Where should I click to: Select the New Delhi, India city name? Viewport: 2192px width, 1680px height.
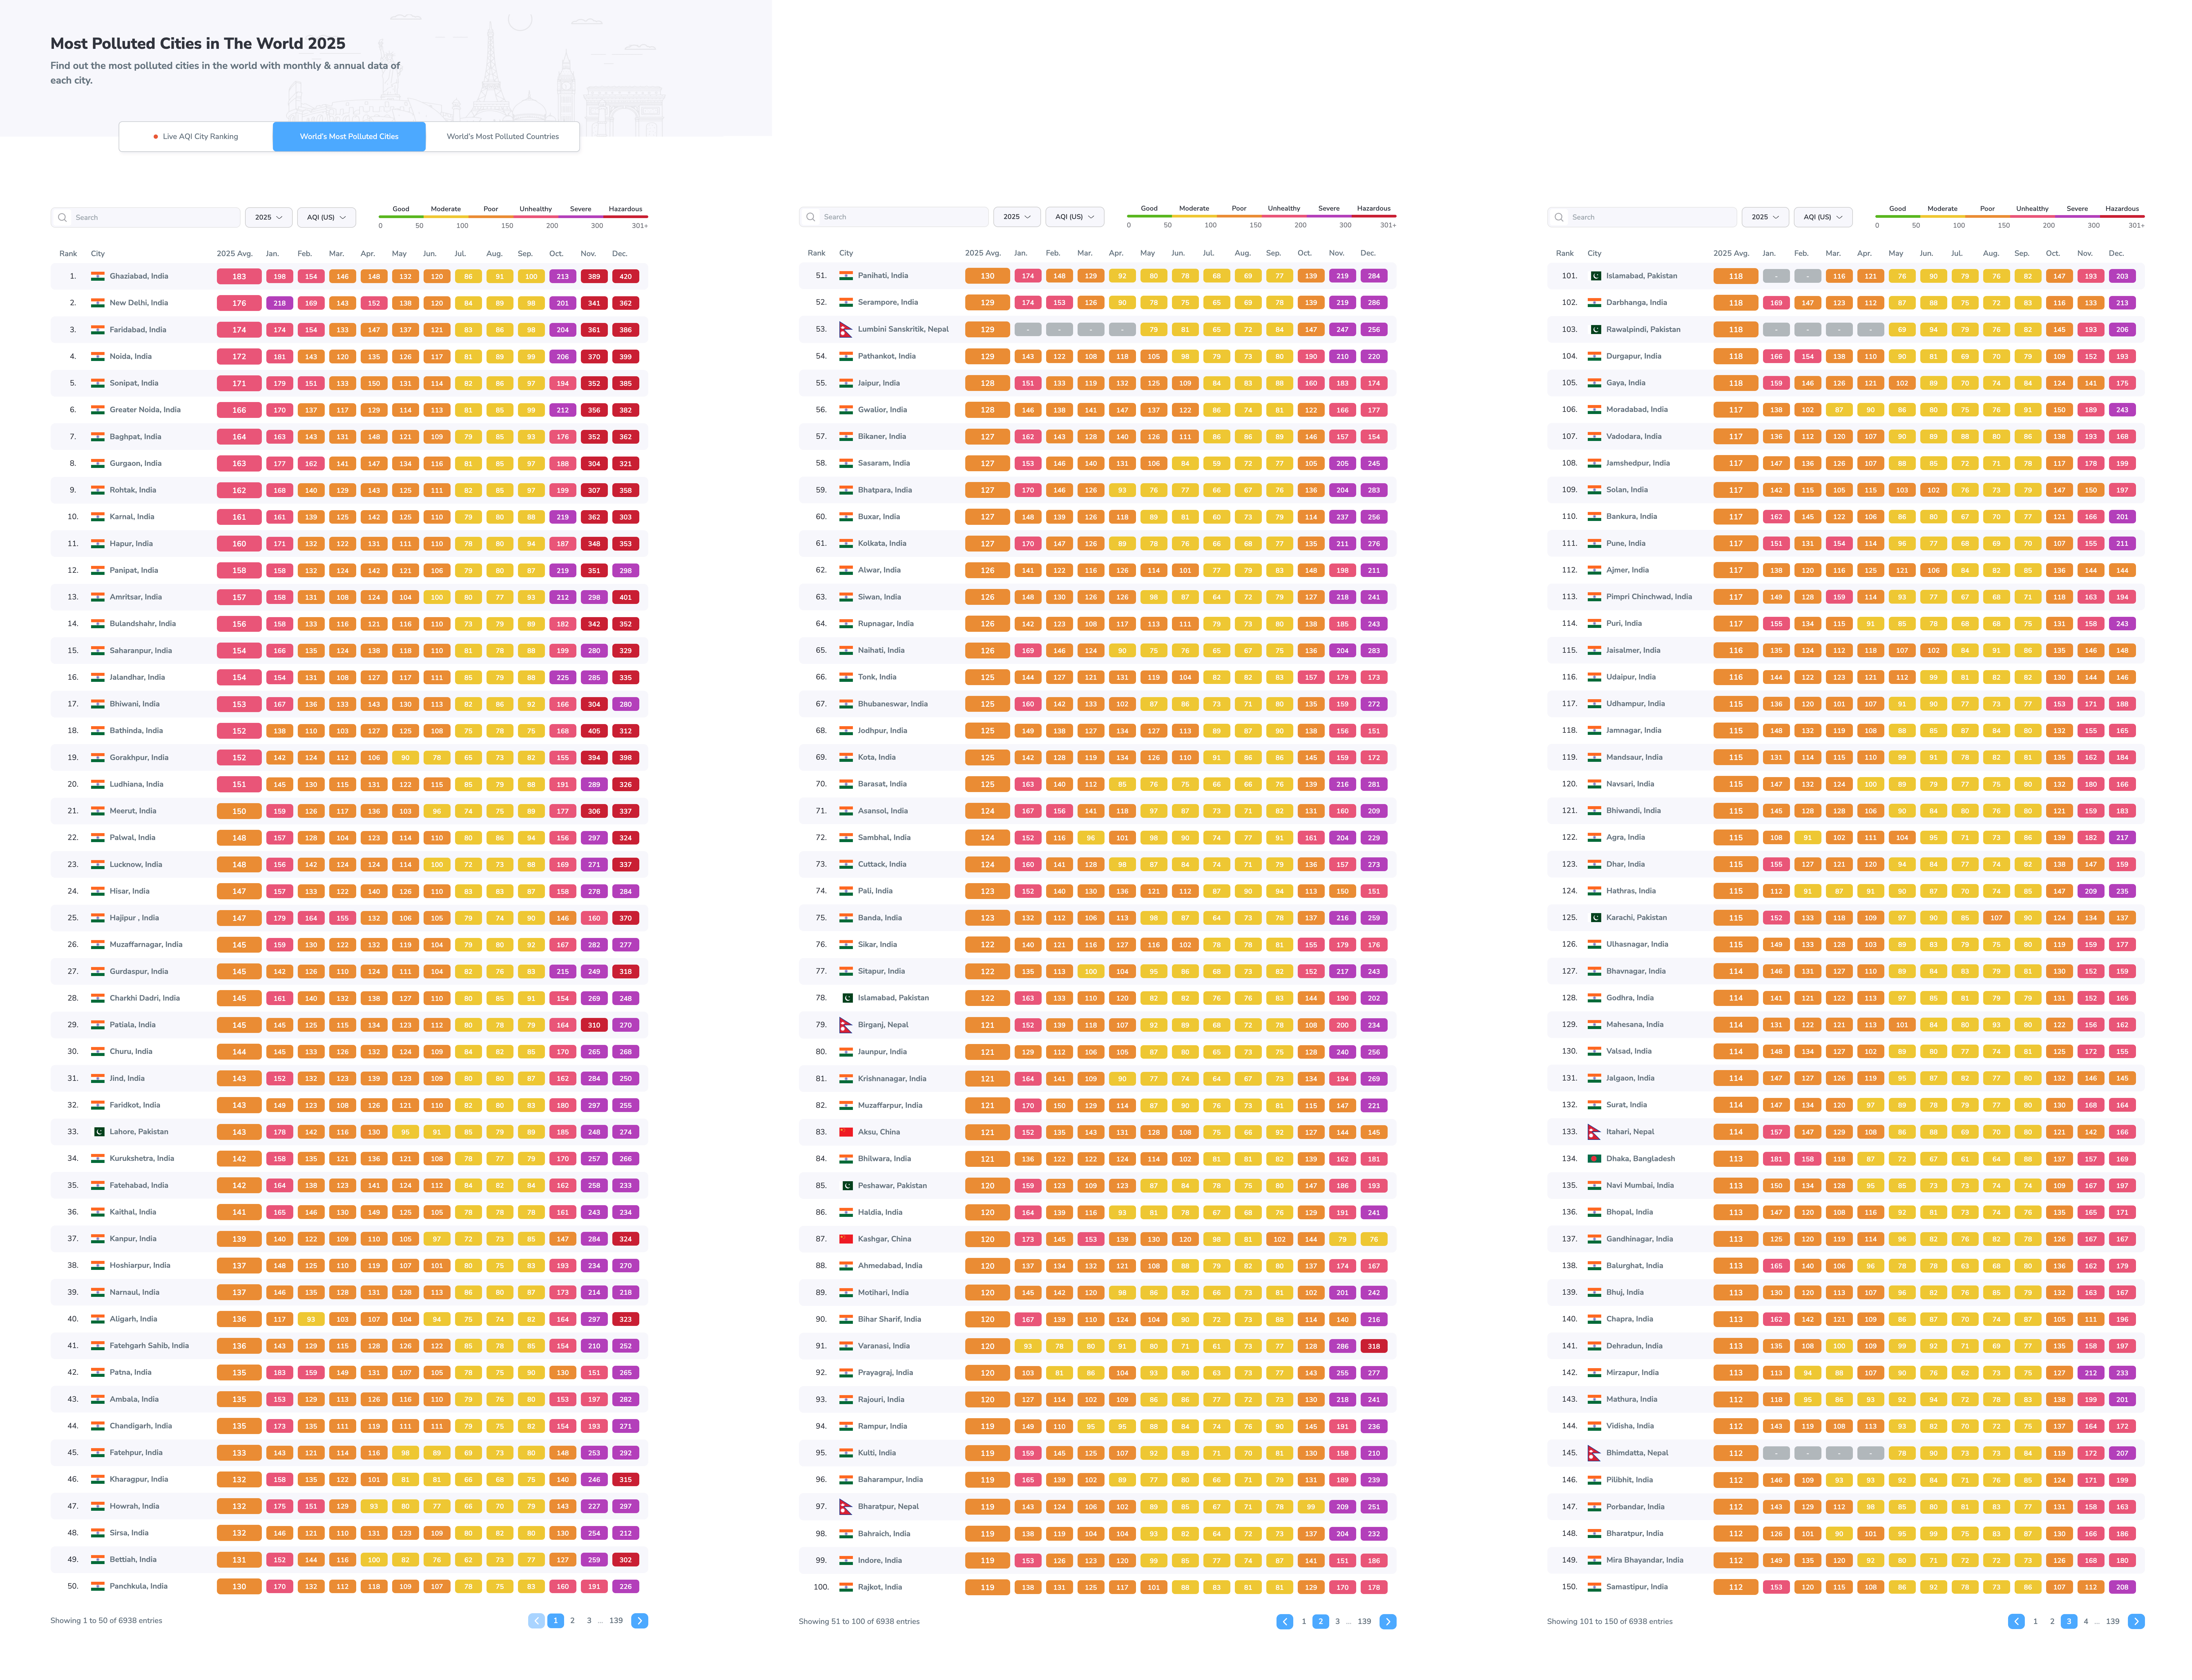pyautogui.click(x=139, y=303)
